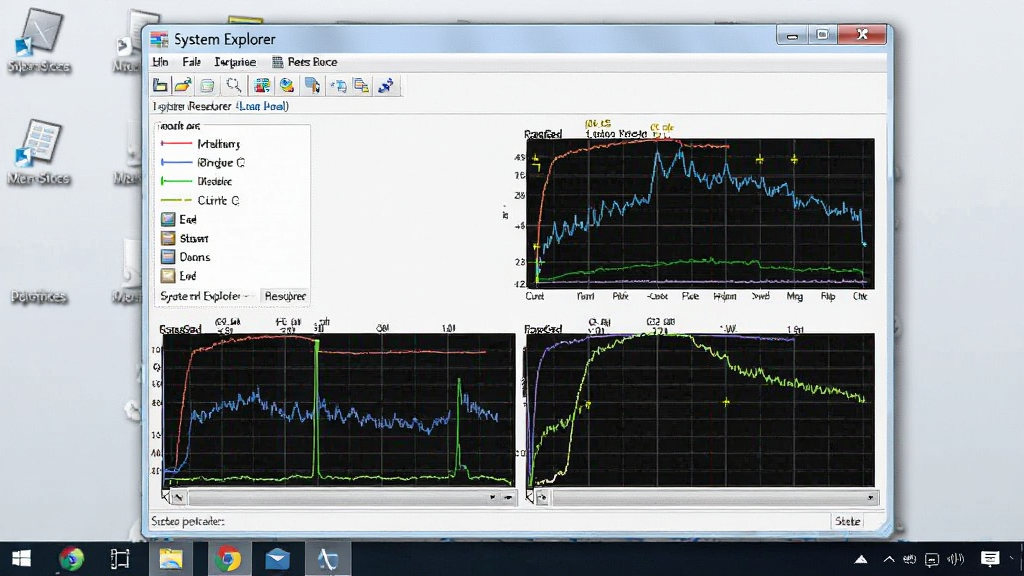
Task: Open the Pets Roce menu
Action: point(305,62)
